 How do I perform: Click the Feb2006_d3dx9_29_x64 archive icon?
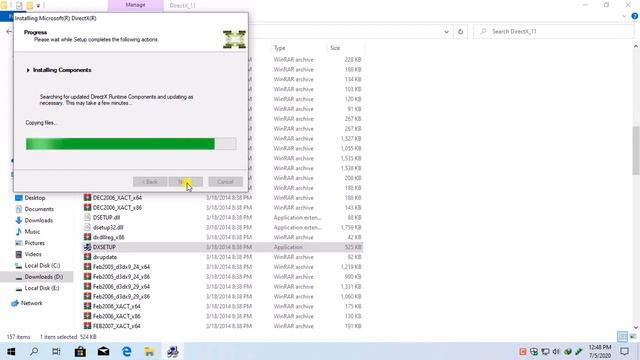[87, 287]
